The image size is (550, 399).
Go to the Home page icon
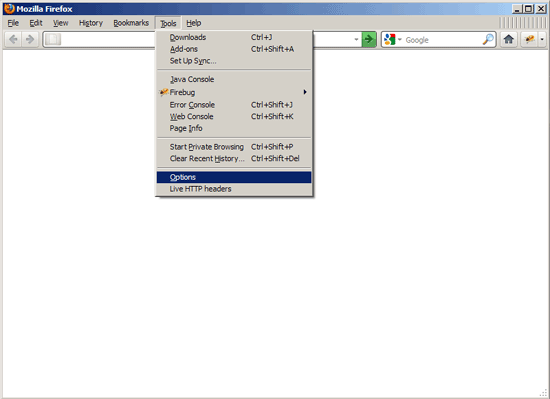point(509,39)
